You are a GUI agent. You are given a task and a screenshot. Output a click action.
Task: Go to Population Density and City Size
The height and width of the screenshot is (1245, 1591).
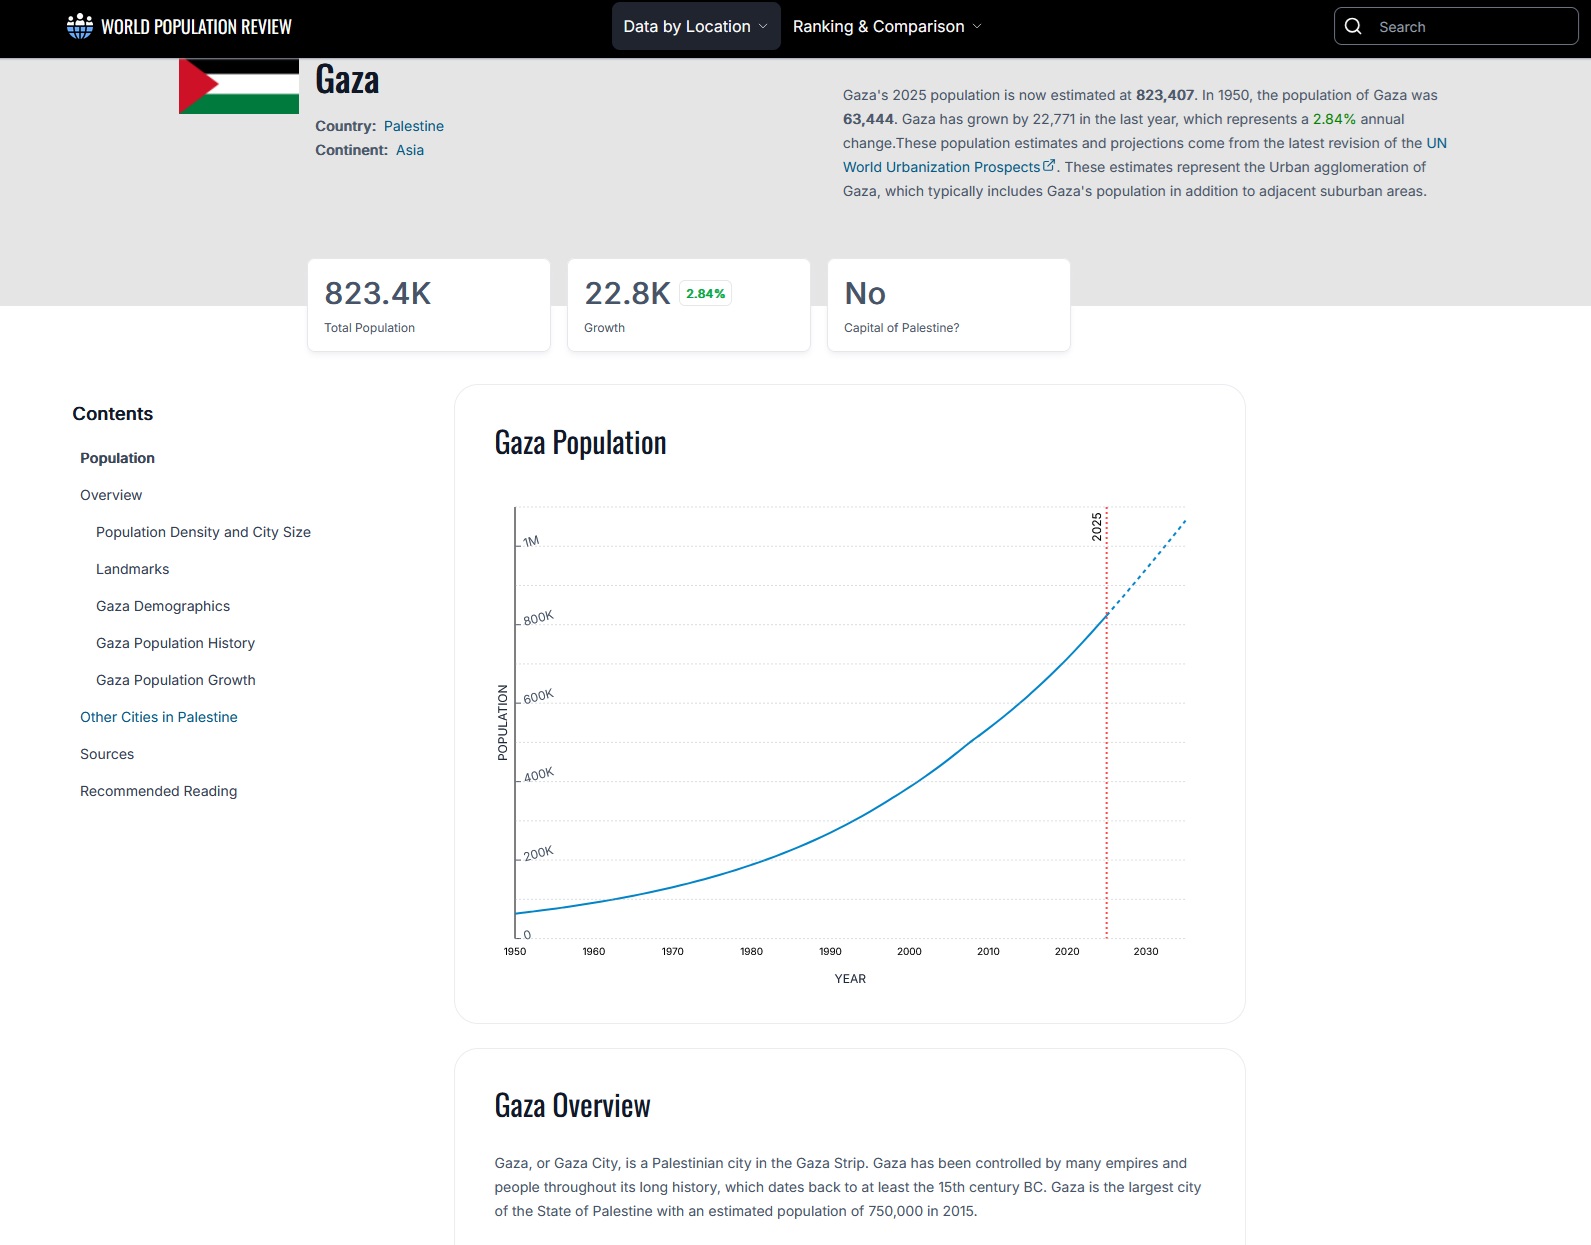tap(203, 532)
